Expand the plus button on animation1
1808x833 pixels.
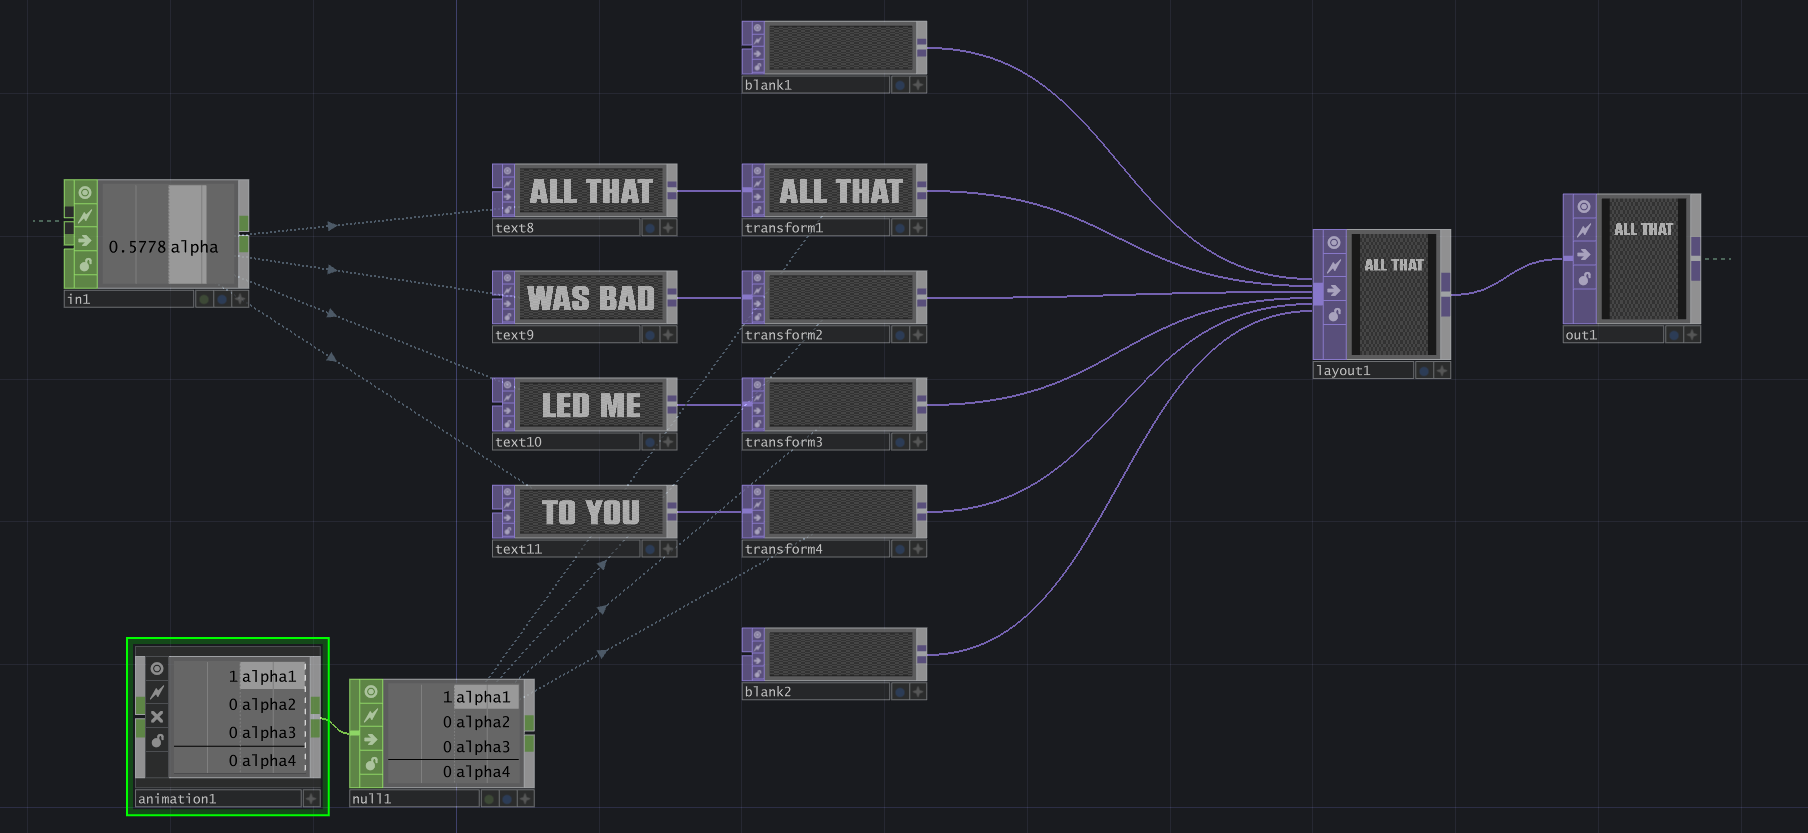click(311, 799)
